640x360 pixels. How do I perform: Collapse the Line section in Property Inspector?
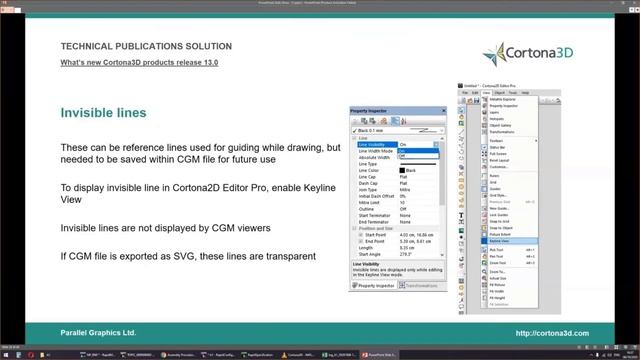click(x=354, y=138)
